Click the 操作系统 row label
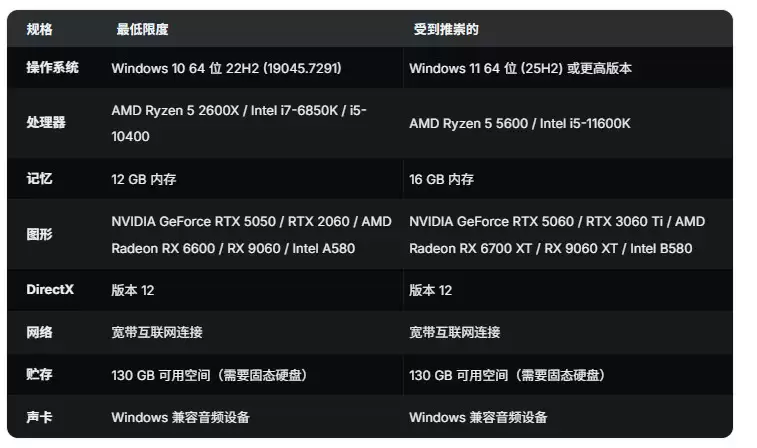The width and height of the screenshot is (757, 448). [52, 68]
